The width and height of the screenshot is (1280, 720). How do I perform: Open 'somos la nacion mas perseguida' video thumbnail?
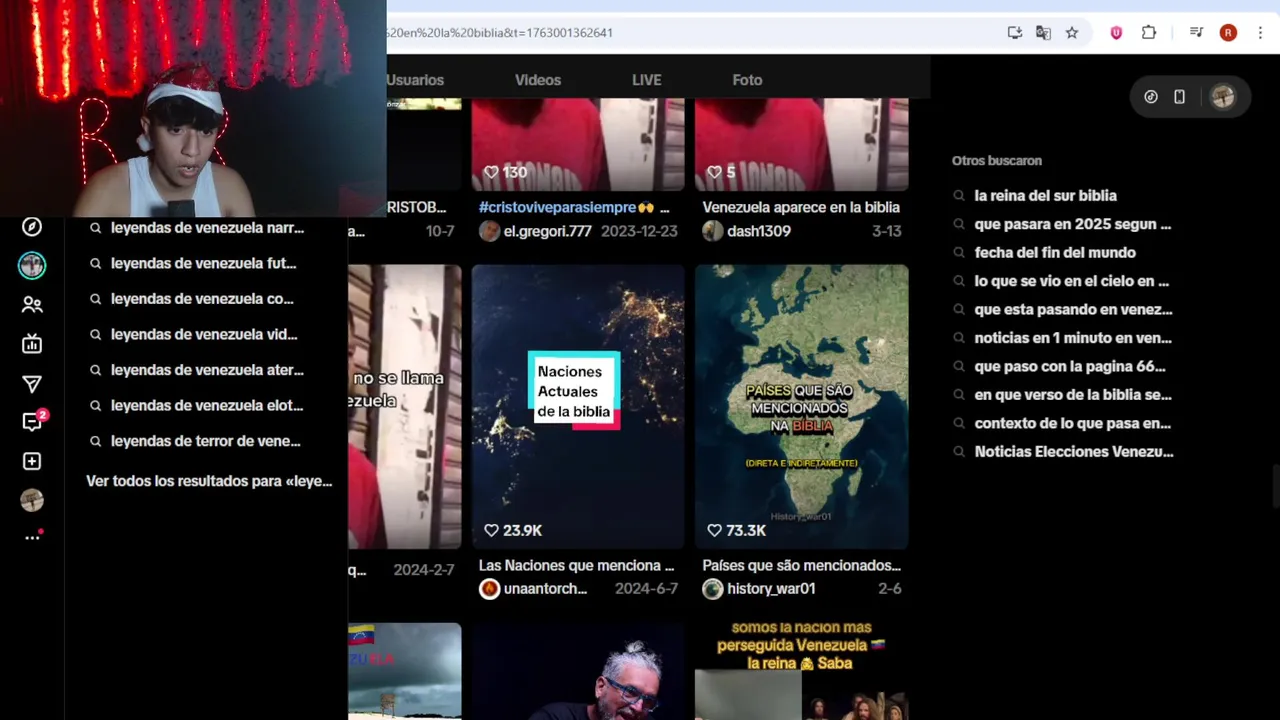coord(802,671)
